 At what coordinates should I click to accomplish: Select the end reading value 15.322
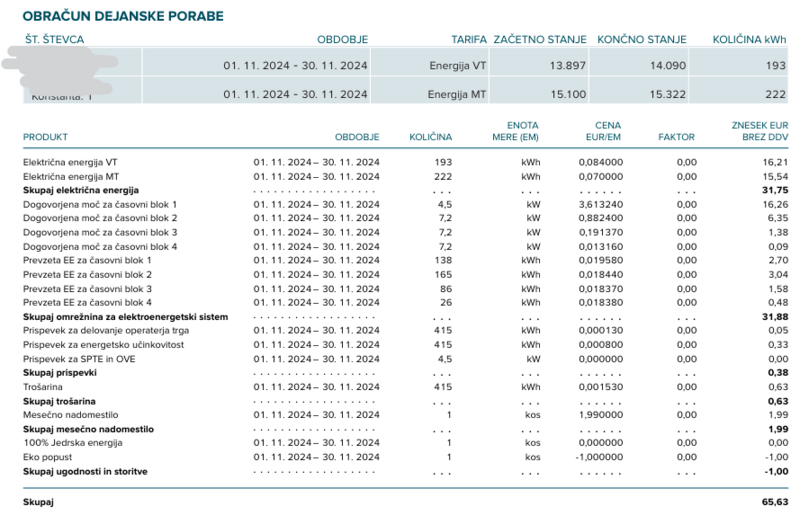(x=664, y=95)
